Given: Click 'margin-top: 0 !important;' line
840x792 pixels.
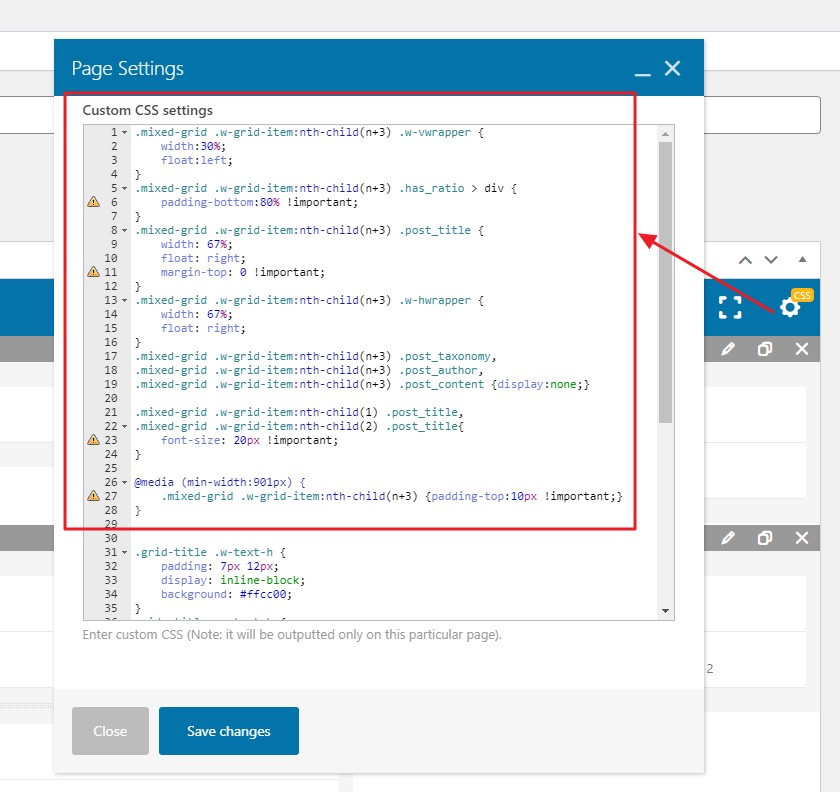Looking at the screenshot, I should (x=243, y=272).
